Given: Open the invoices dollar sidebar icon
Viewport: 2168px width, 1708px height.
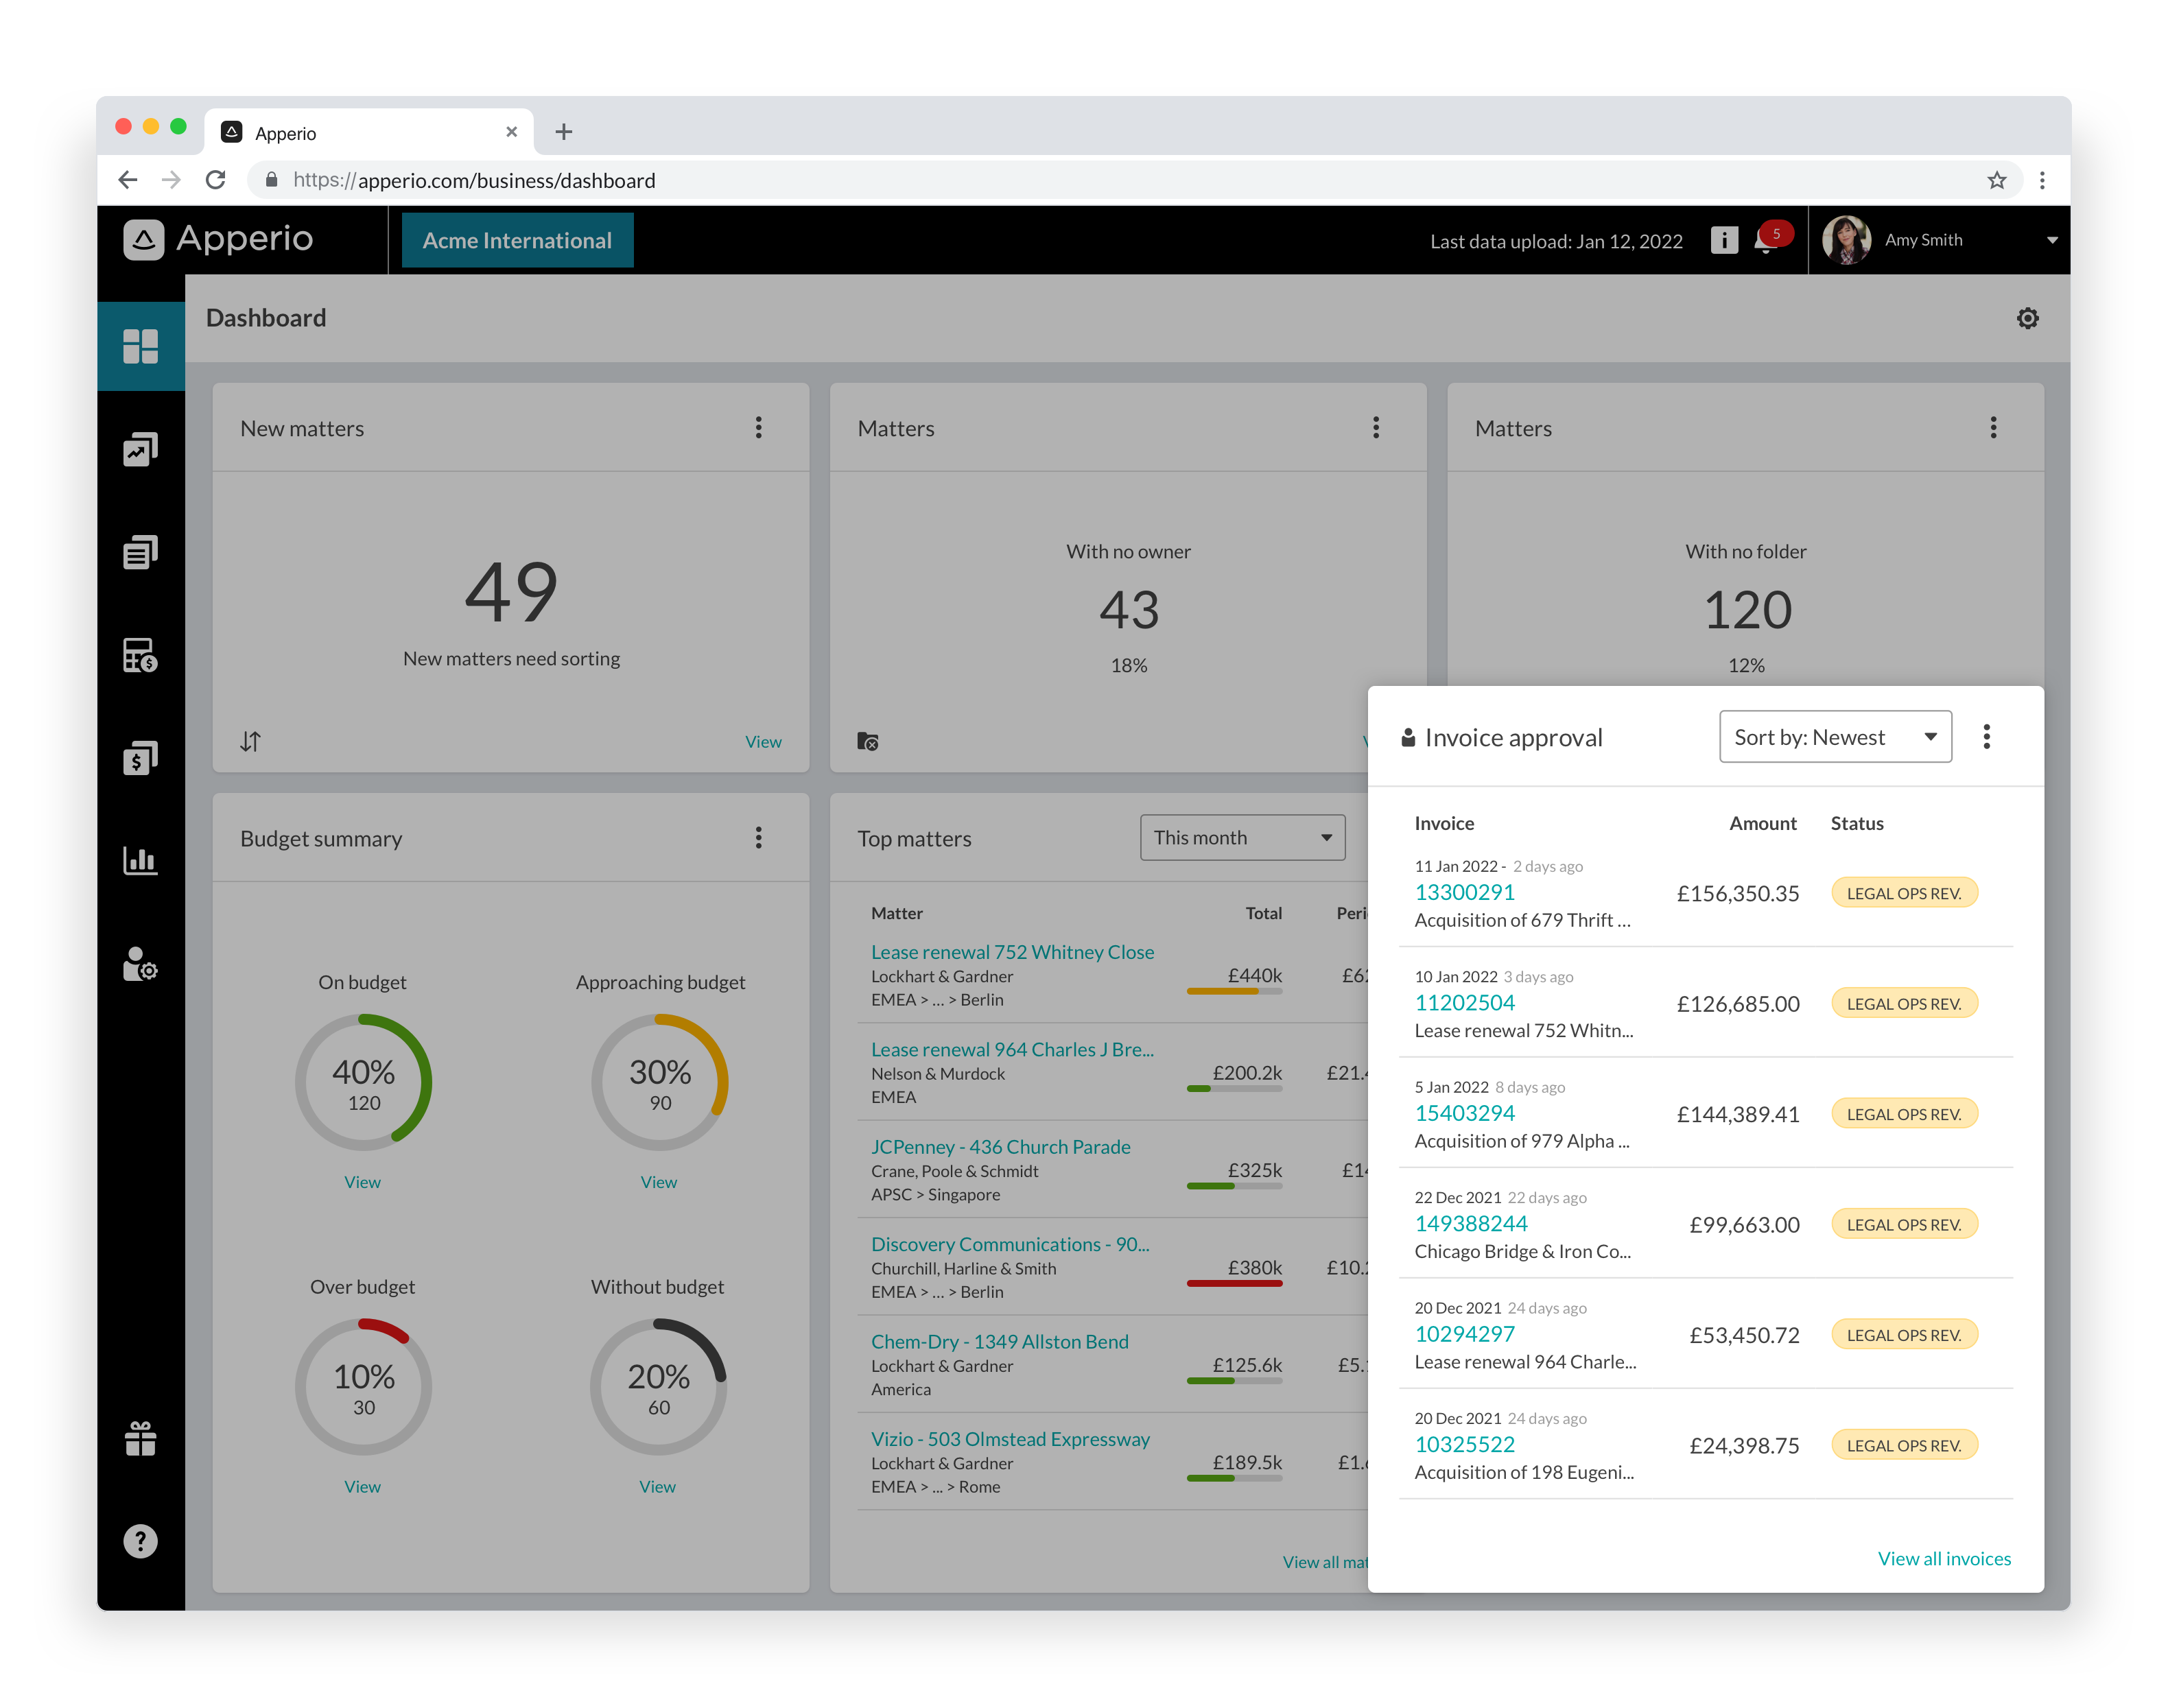Looking at the screenshot, I should click(x=140, y=758).
